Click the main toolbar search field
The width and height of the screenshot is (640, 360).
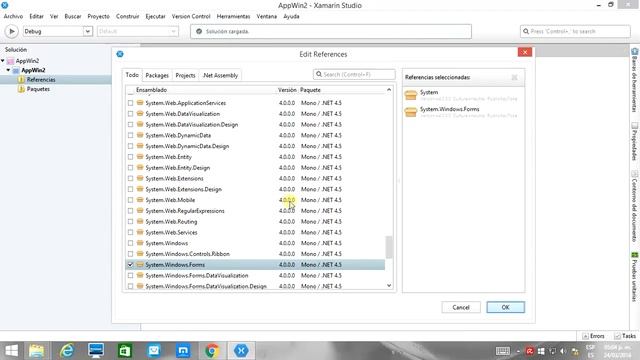click(x=575, y=31)
